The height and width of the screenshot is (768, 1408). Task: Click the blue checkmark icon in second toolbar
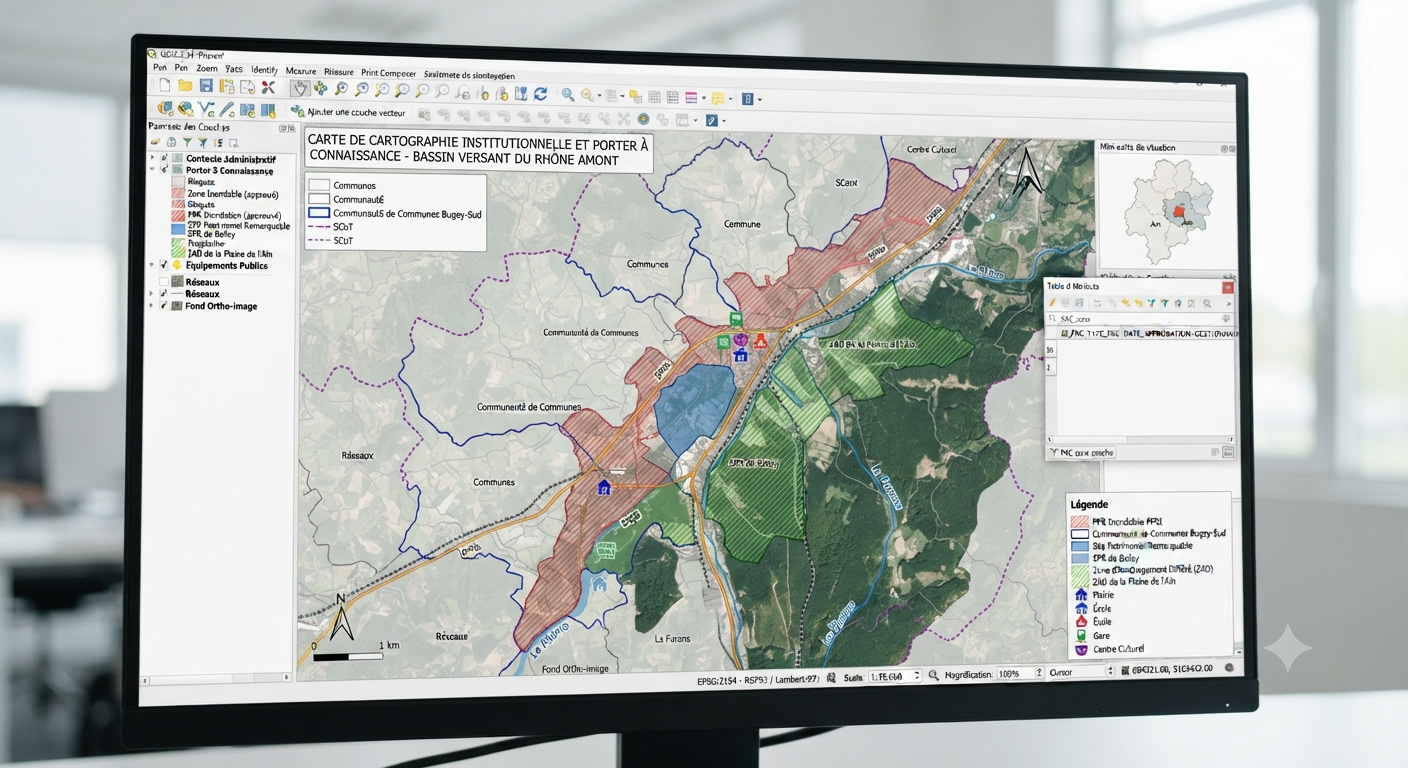[x=712, y=120]
